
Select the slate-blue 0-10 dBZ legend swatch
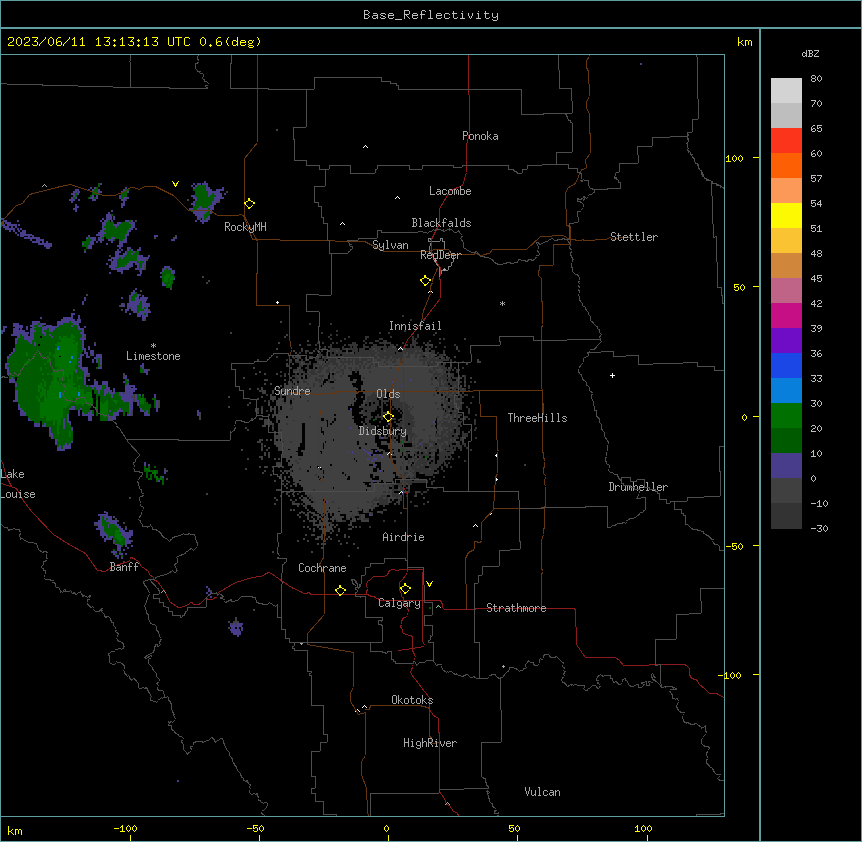pos(786,466)
